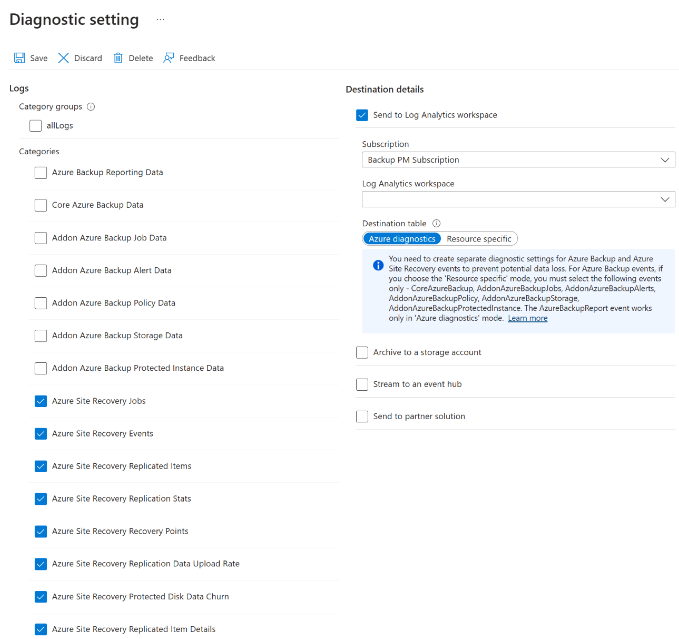This screenshot has width=679, height=639.
Task: Check Azure Backup Reporting Data
Action: point(41,173)
